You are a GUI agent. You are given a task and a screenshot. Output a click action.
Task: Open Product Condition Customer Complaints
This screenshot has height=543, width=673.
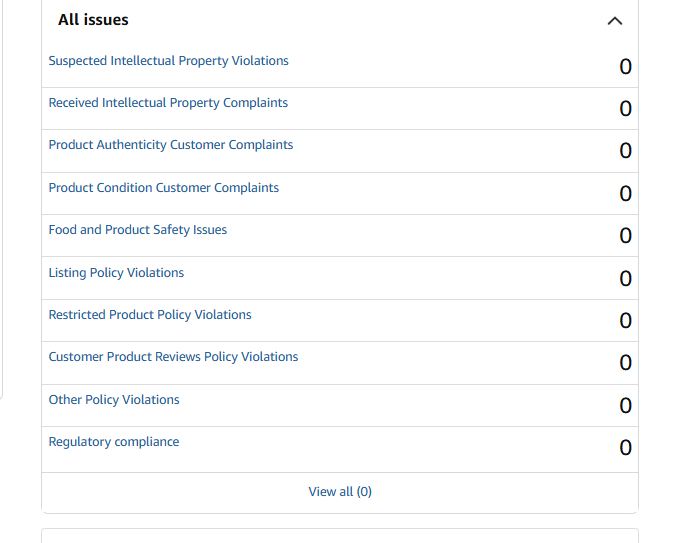164,188
